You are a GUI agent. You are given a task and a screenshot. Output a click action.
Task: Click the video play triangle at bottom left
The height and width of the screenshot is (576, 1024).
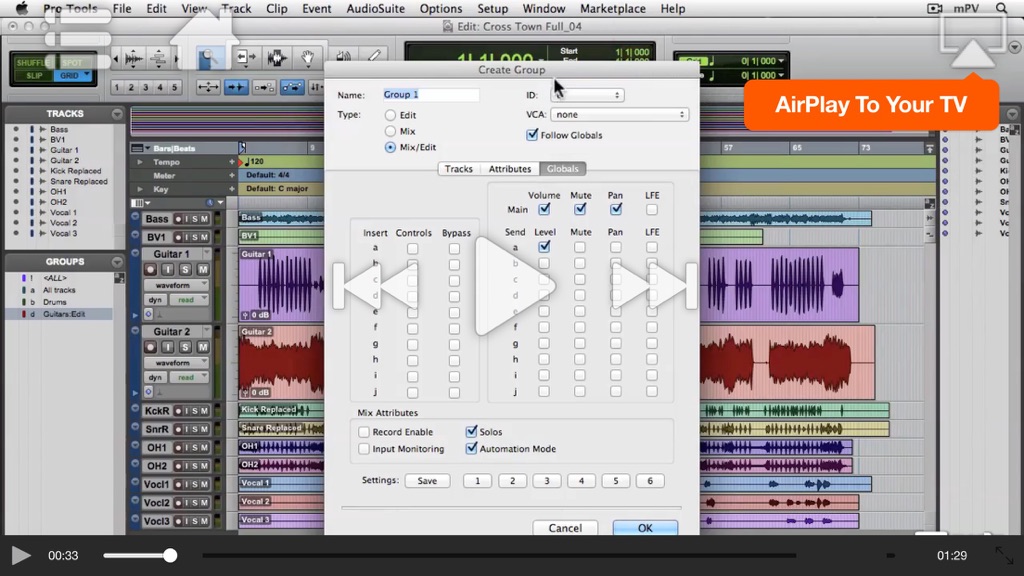click(21, 556)
